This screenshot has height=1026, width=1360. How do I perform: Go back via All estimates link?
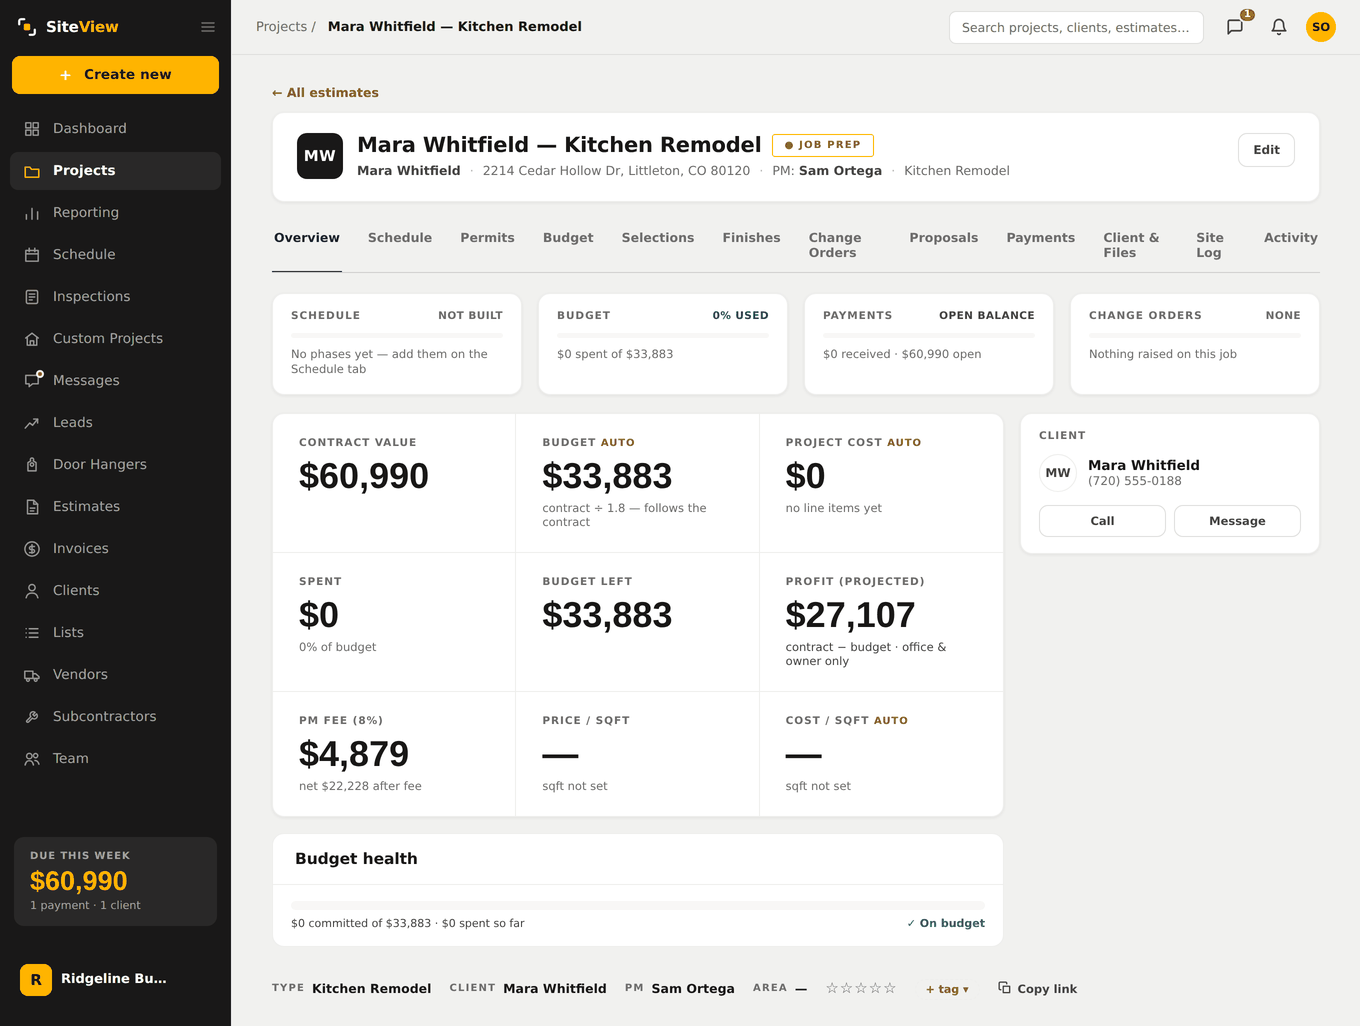click(x=325, y=93)
